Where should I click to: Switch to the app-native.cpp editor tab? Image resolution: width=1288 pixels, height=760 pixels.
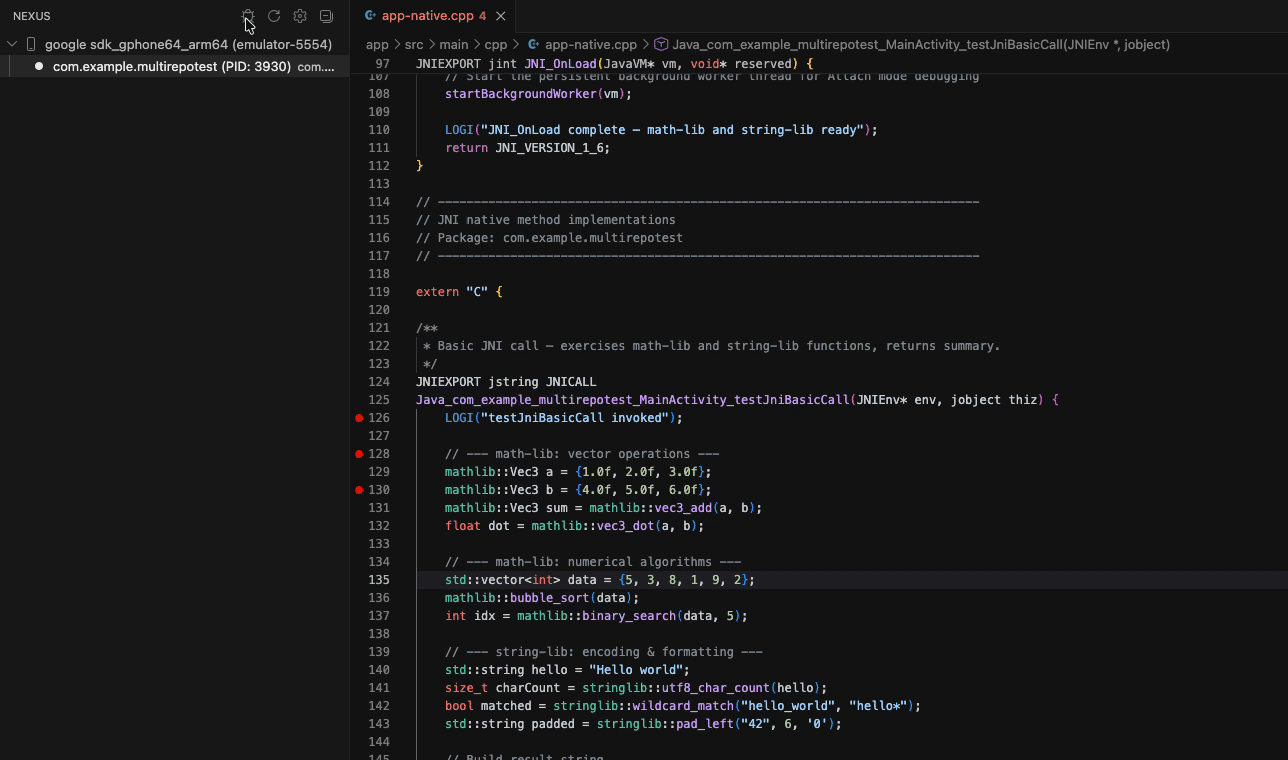(x=434, y=16)
